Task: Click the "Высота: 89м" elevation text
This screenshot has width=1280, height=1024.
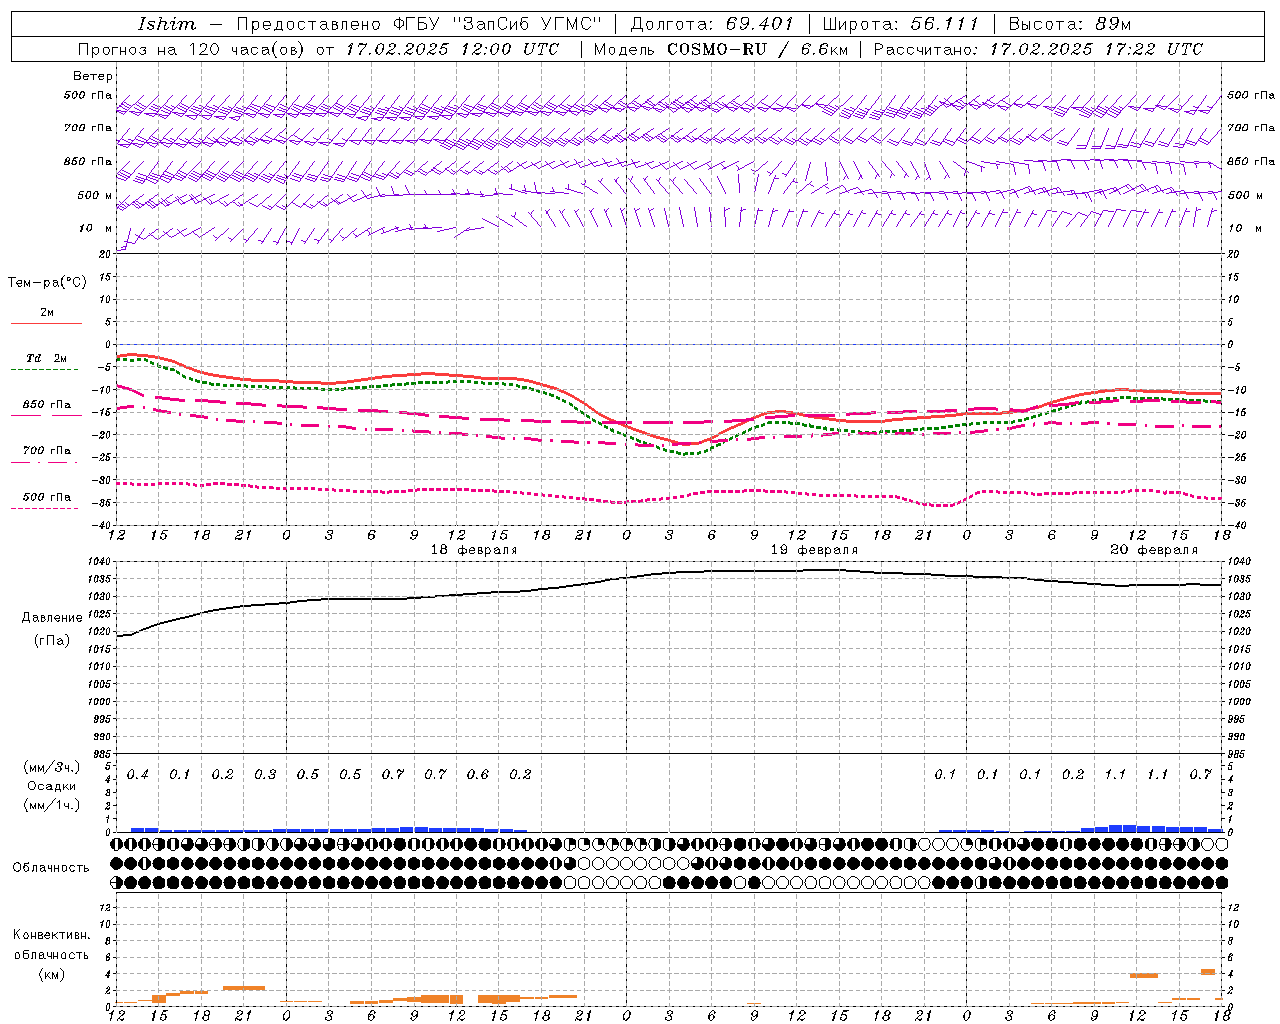Action: pos(1070,24)
